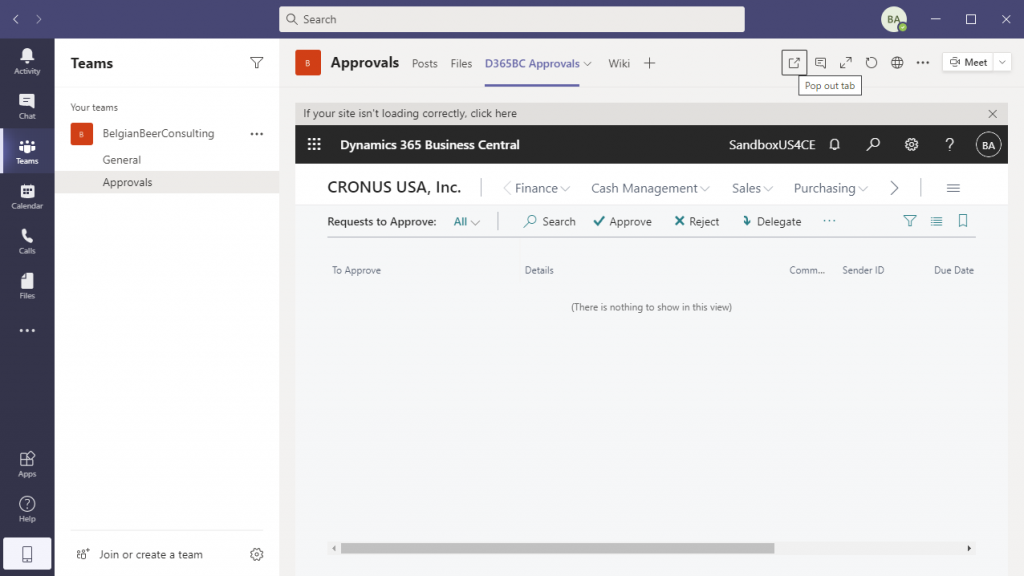Viewport: 1024px width, 576px height.
Task: Open tab website in browser
Action: [x=897, y=63]
